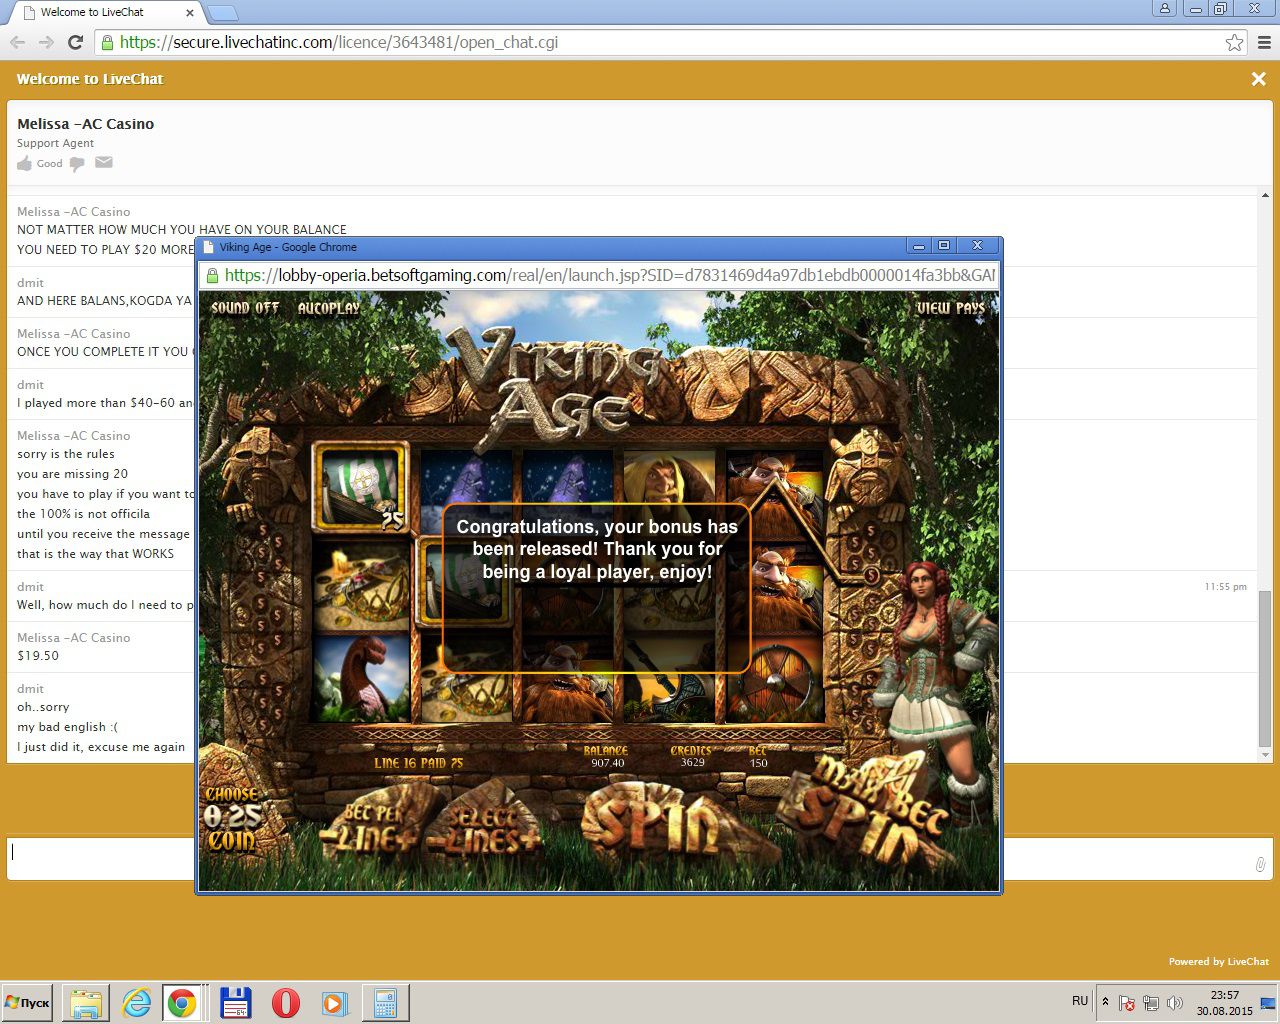Open Calculator from the taskbar
Image resolution: width=1280 pixels, height=1024 pixels.
pos(385,1003)
